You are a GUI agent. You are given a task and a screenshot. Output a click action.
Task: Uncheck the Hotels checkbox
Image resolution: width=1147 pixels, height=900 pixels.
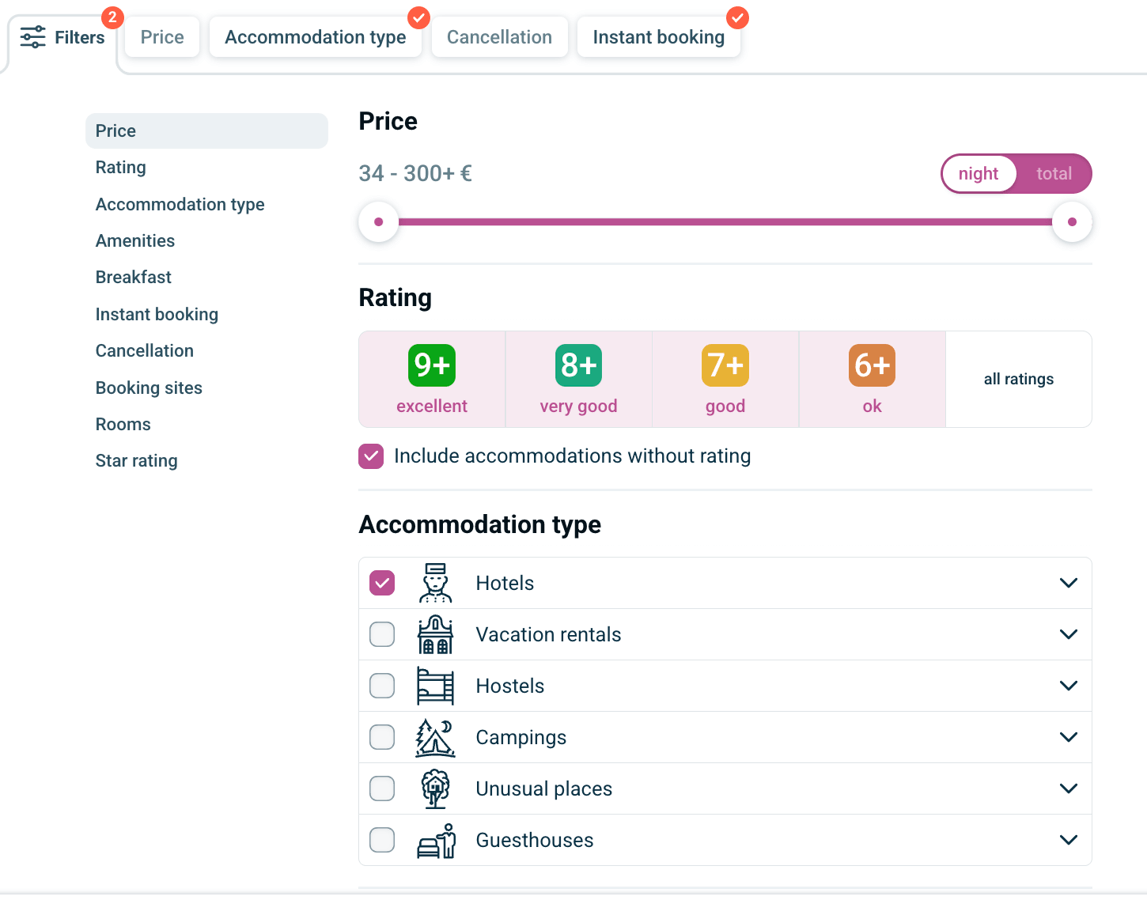382,583
